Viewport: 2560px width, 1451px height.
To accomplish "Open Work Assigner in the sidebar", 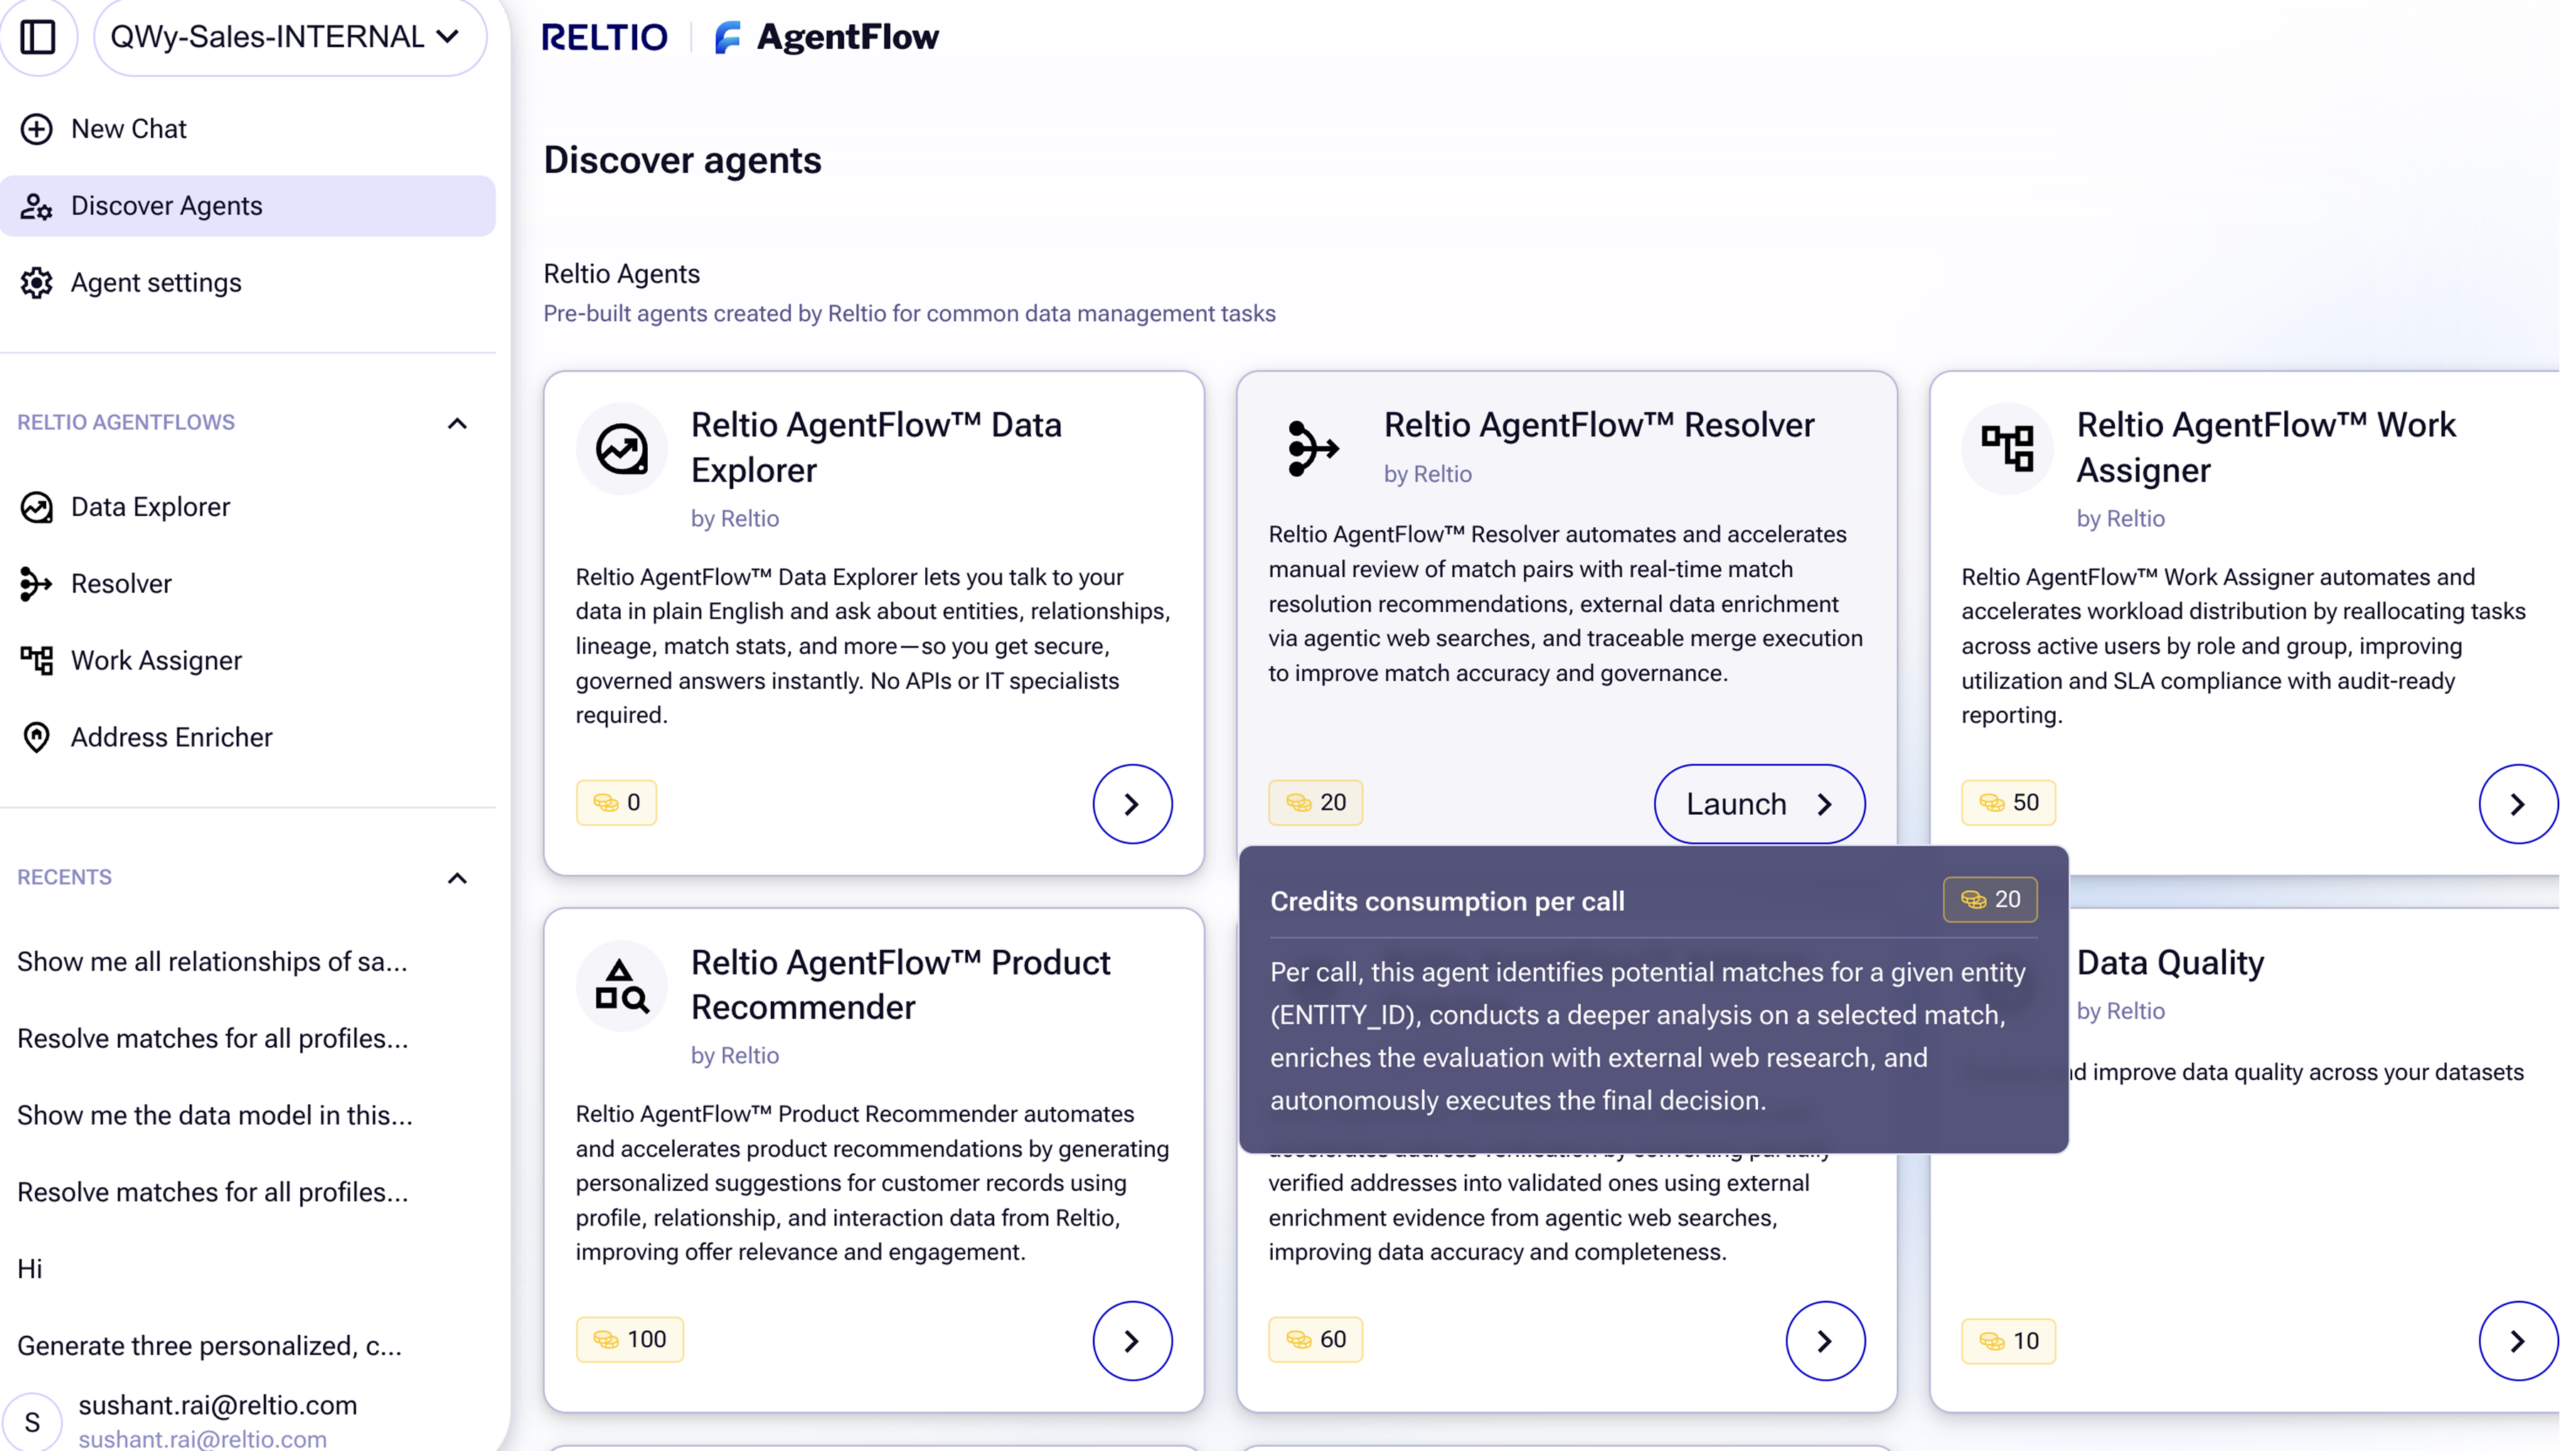I will (x=156, y=661).
